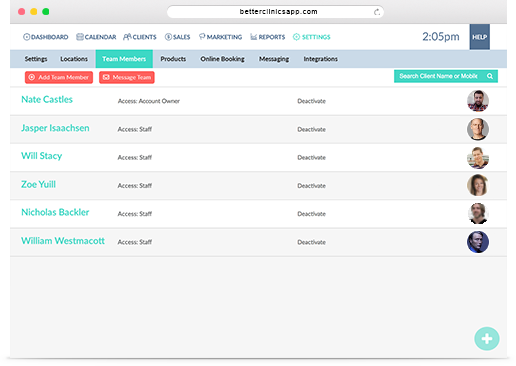Image resolution: width=516 pixels, height=366 pixels.
Task: Click the Help button
Action: click(x=479, y=37)
